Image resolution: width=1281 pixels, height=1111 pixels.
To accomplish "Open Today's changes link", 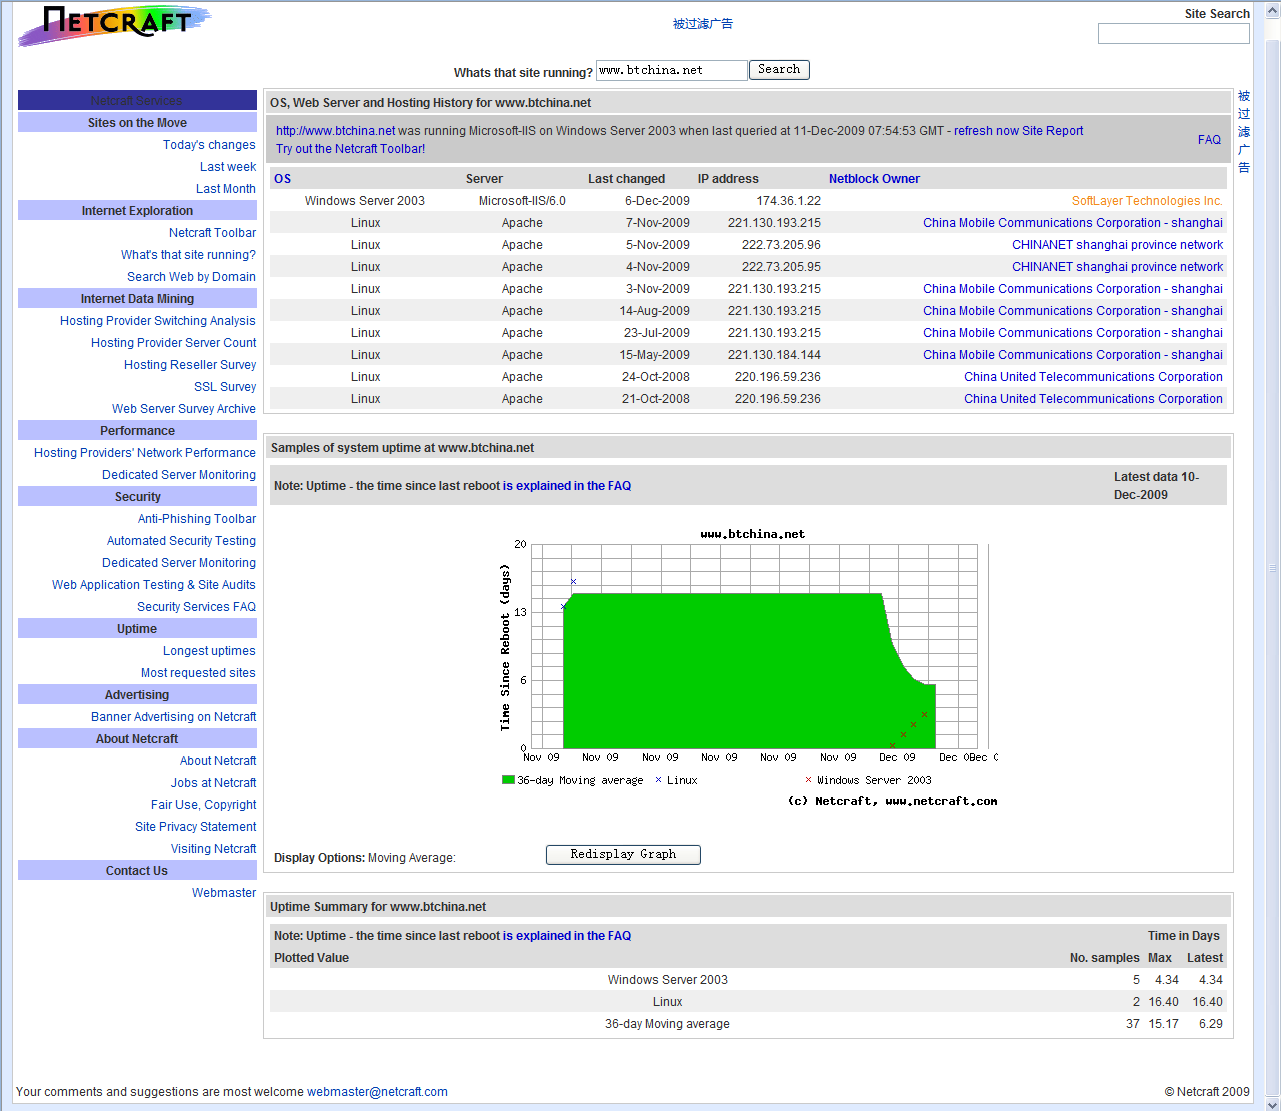I will (209, 145).
